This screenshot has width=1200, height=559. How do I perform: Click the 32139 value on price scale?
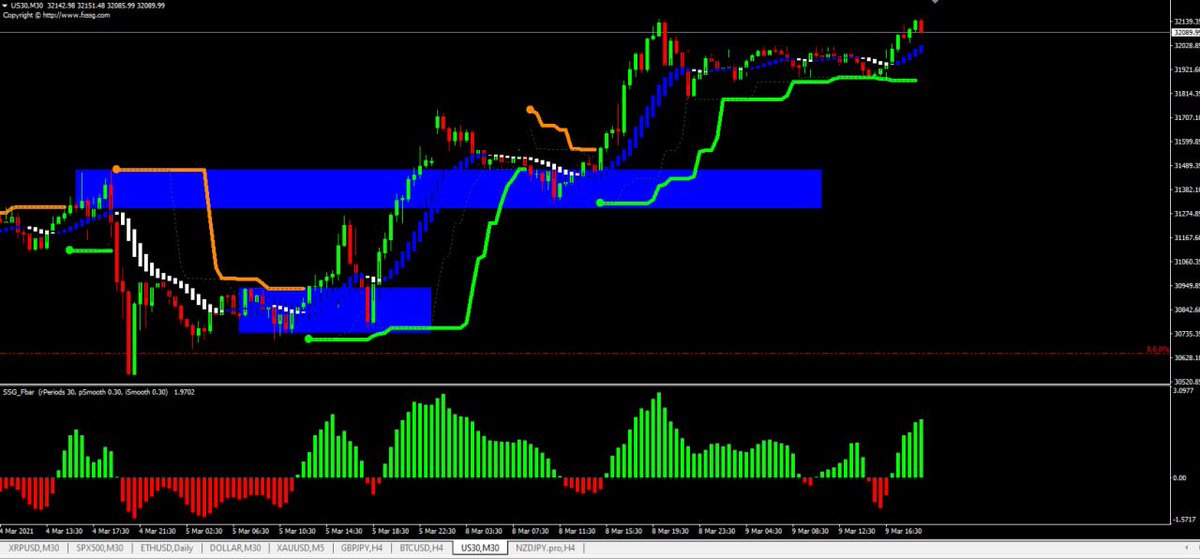click(1186, 21)
